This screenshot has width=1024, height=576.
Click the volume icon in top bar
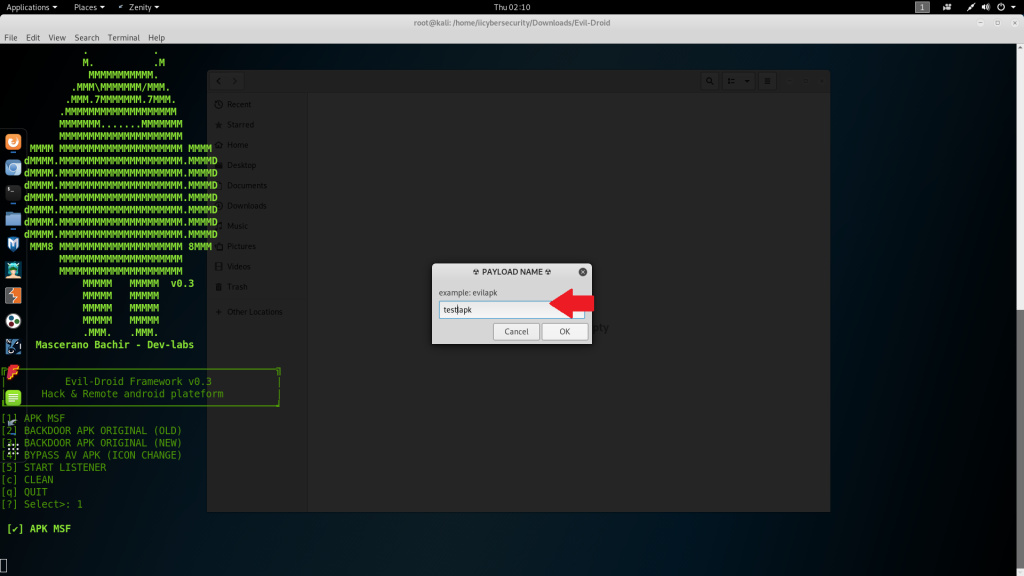coord(984,7)
